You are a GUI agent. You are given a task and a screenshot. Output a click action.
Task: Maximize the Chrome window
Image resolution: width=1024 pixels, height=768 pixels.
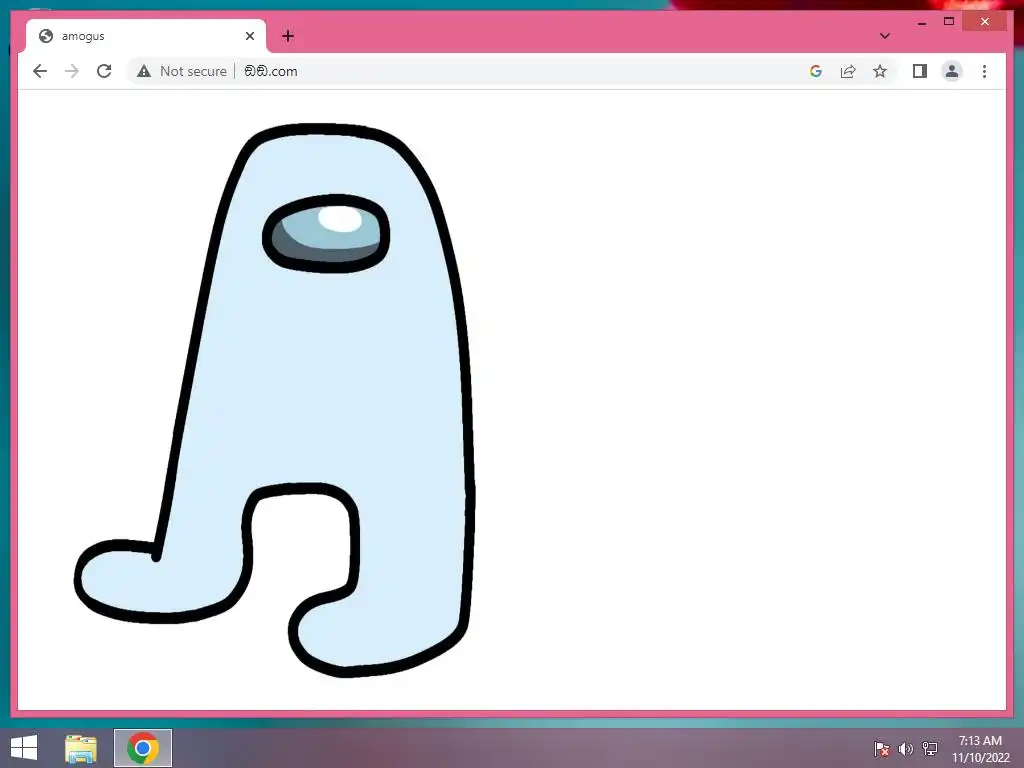coord(949,22)
